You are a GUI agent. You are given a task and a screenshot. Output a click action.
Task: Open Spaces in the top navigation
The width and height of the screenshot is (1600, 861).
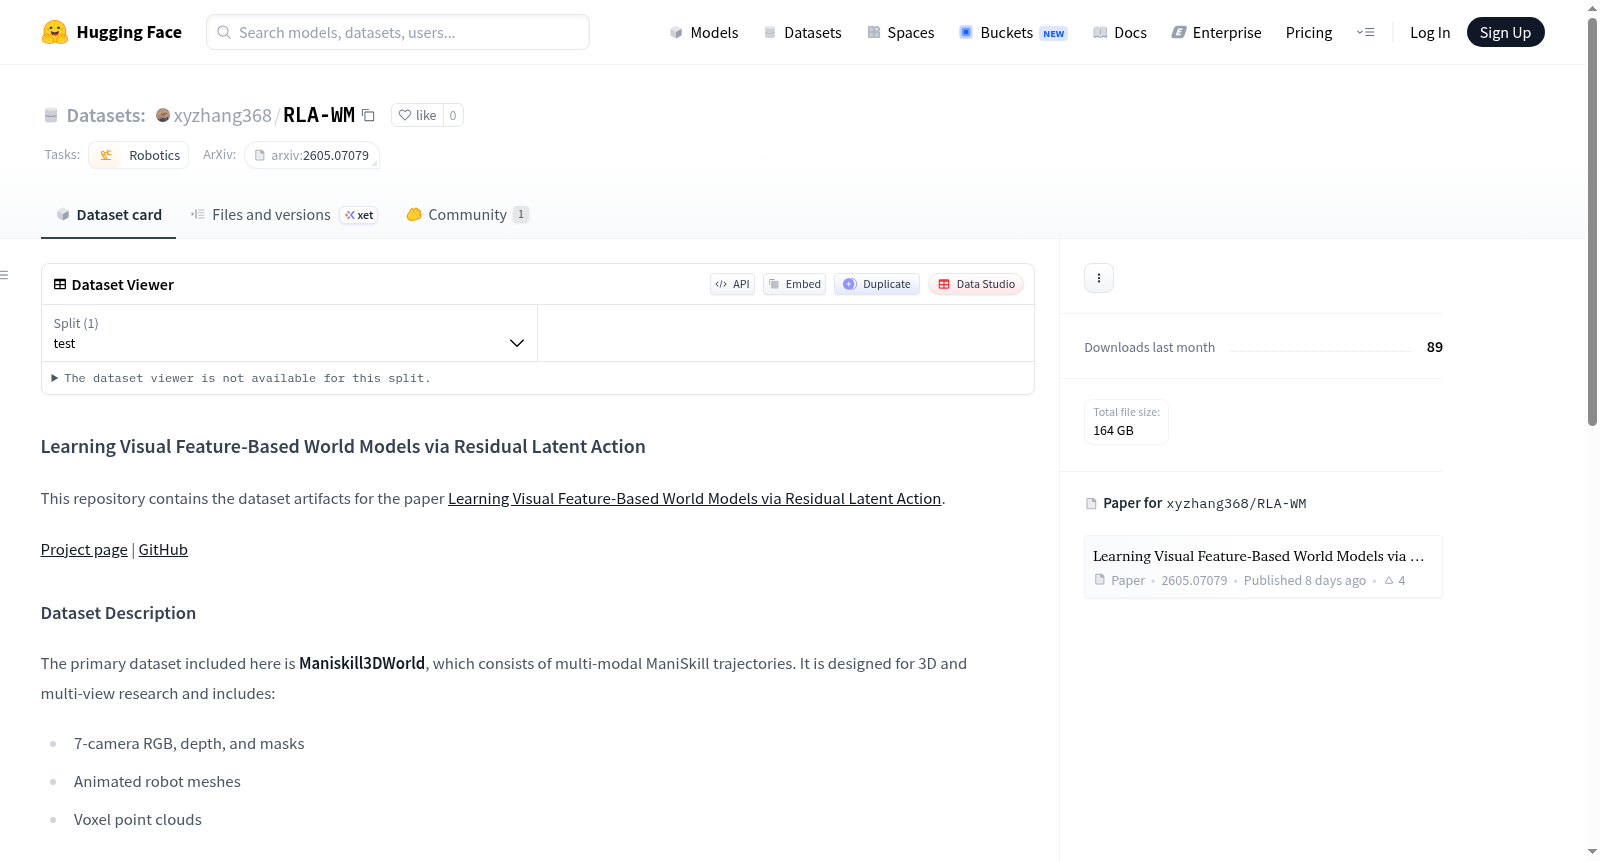click(900, 32)
